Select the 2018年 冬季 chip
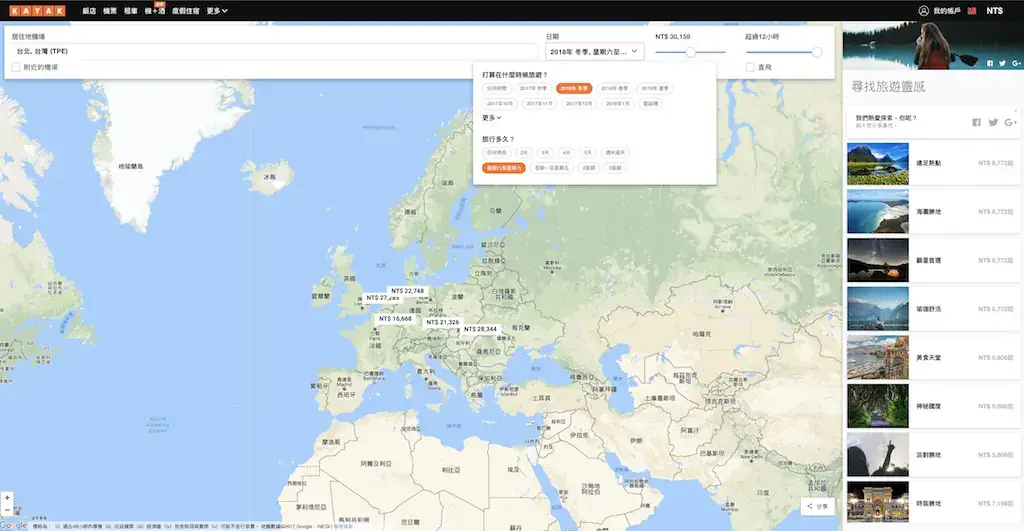This screenshot has width=1024, height=531. coord(574,88)
